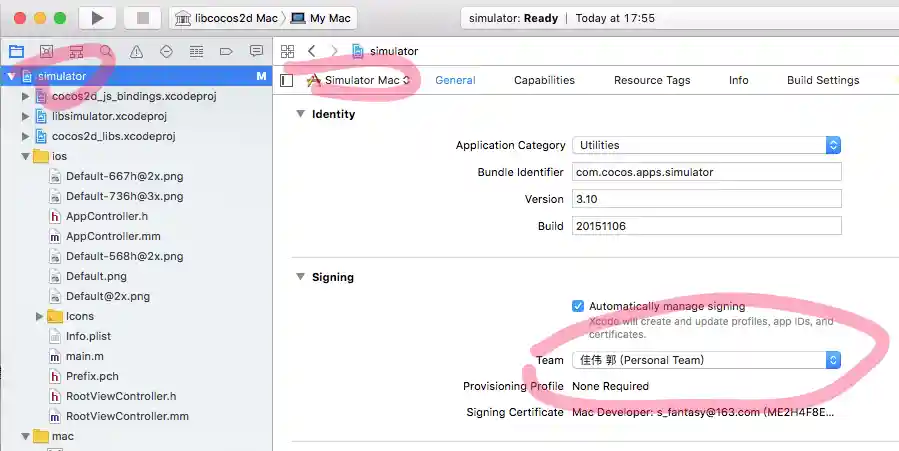Select AppController.mm in the file list
The image size is (899, 451).
[113, 236]
